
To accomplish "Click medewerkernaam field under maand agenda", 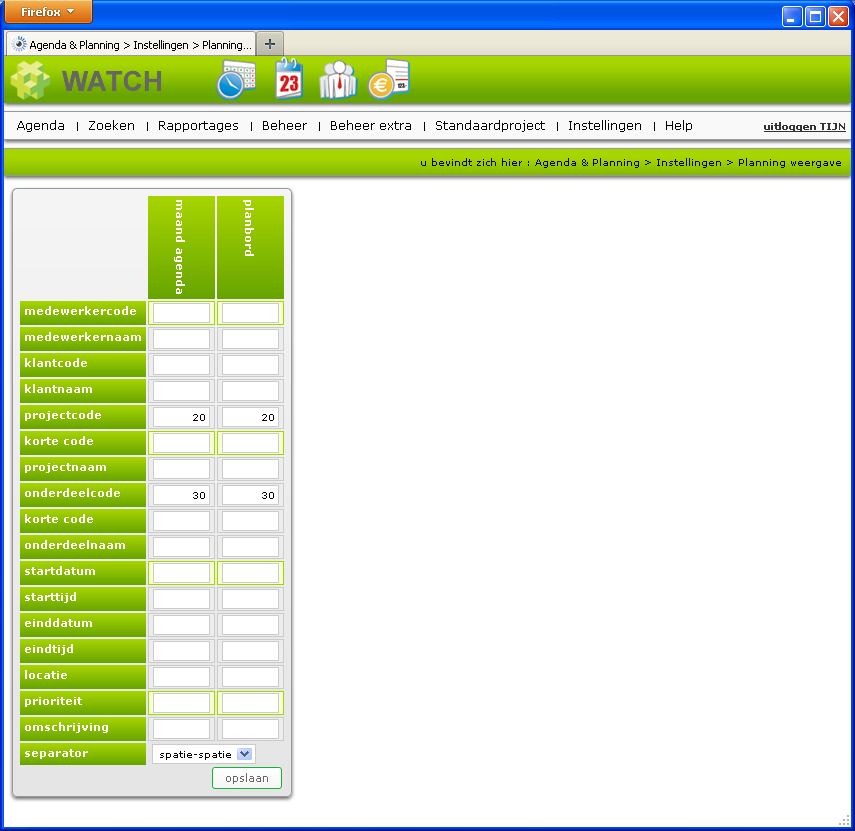I will (x=182, y=339).
